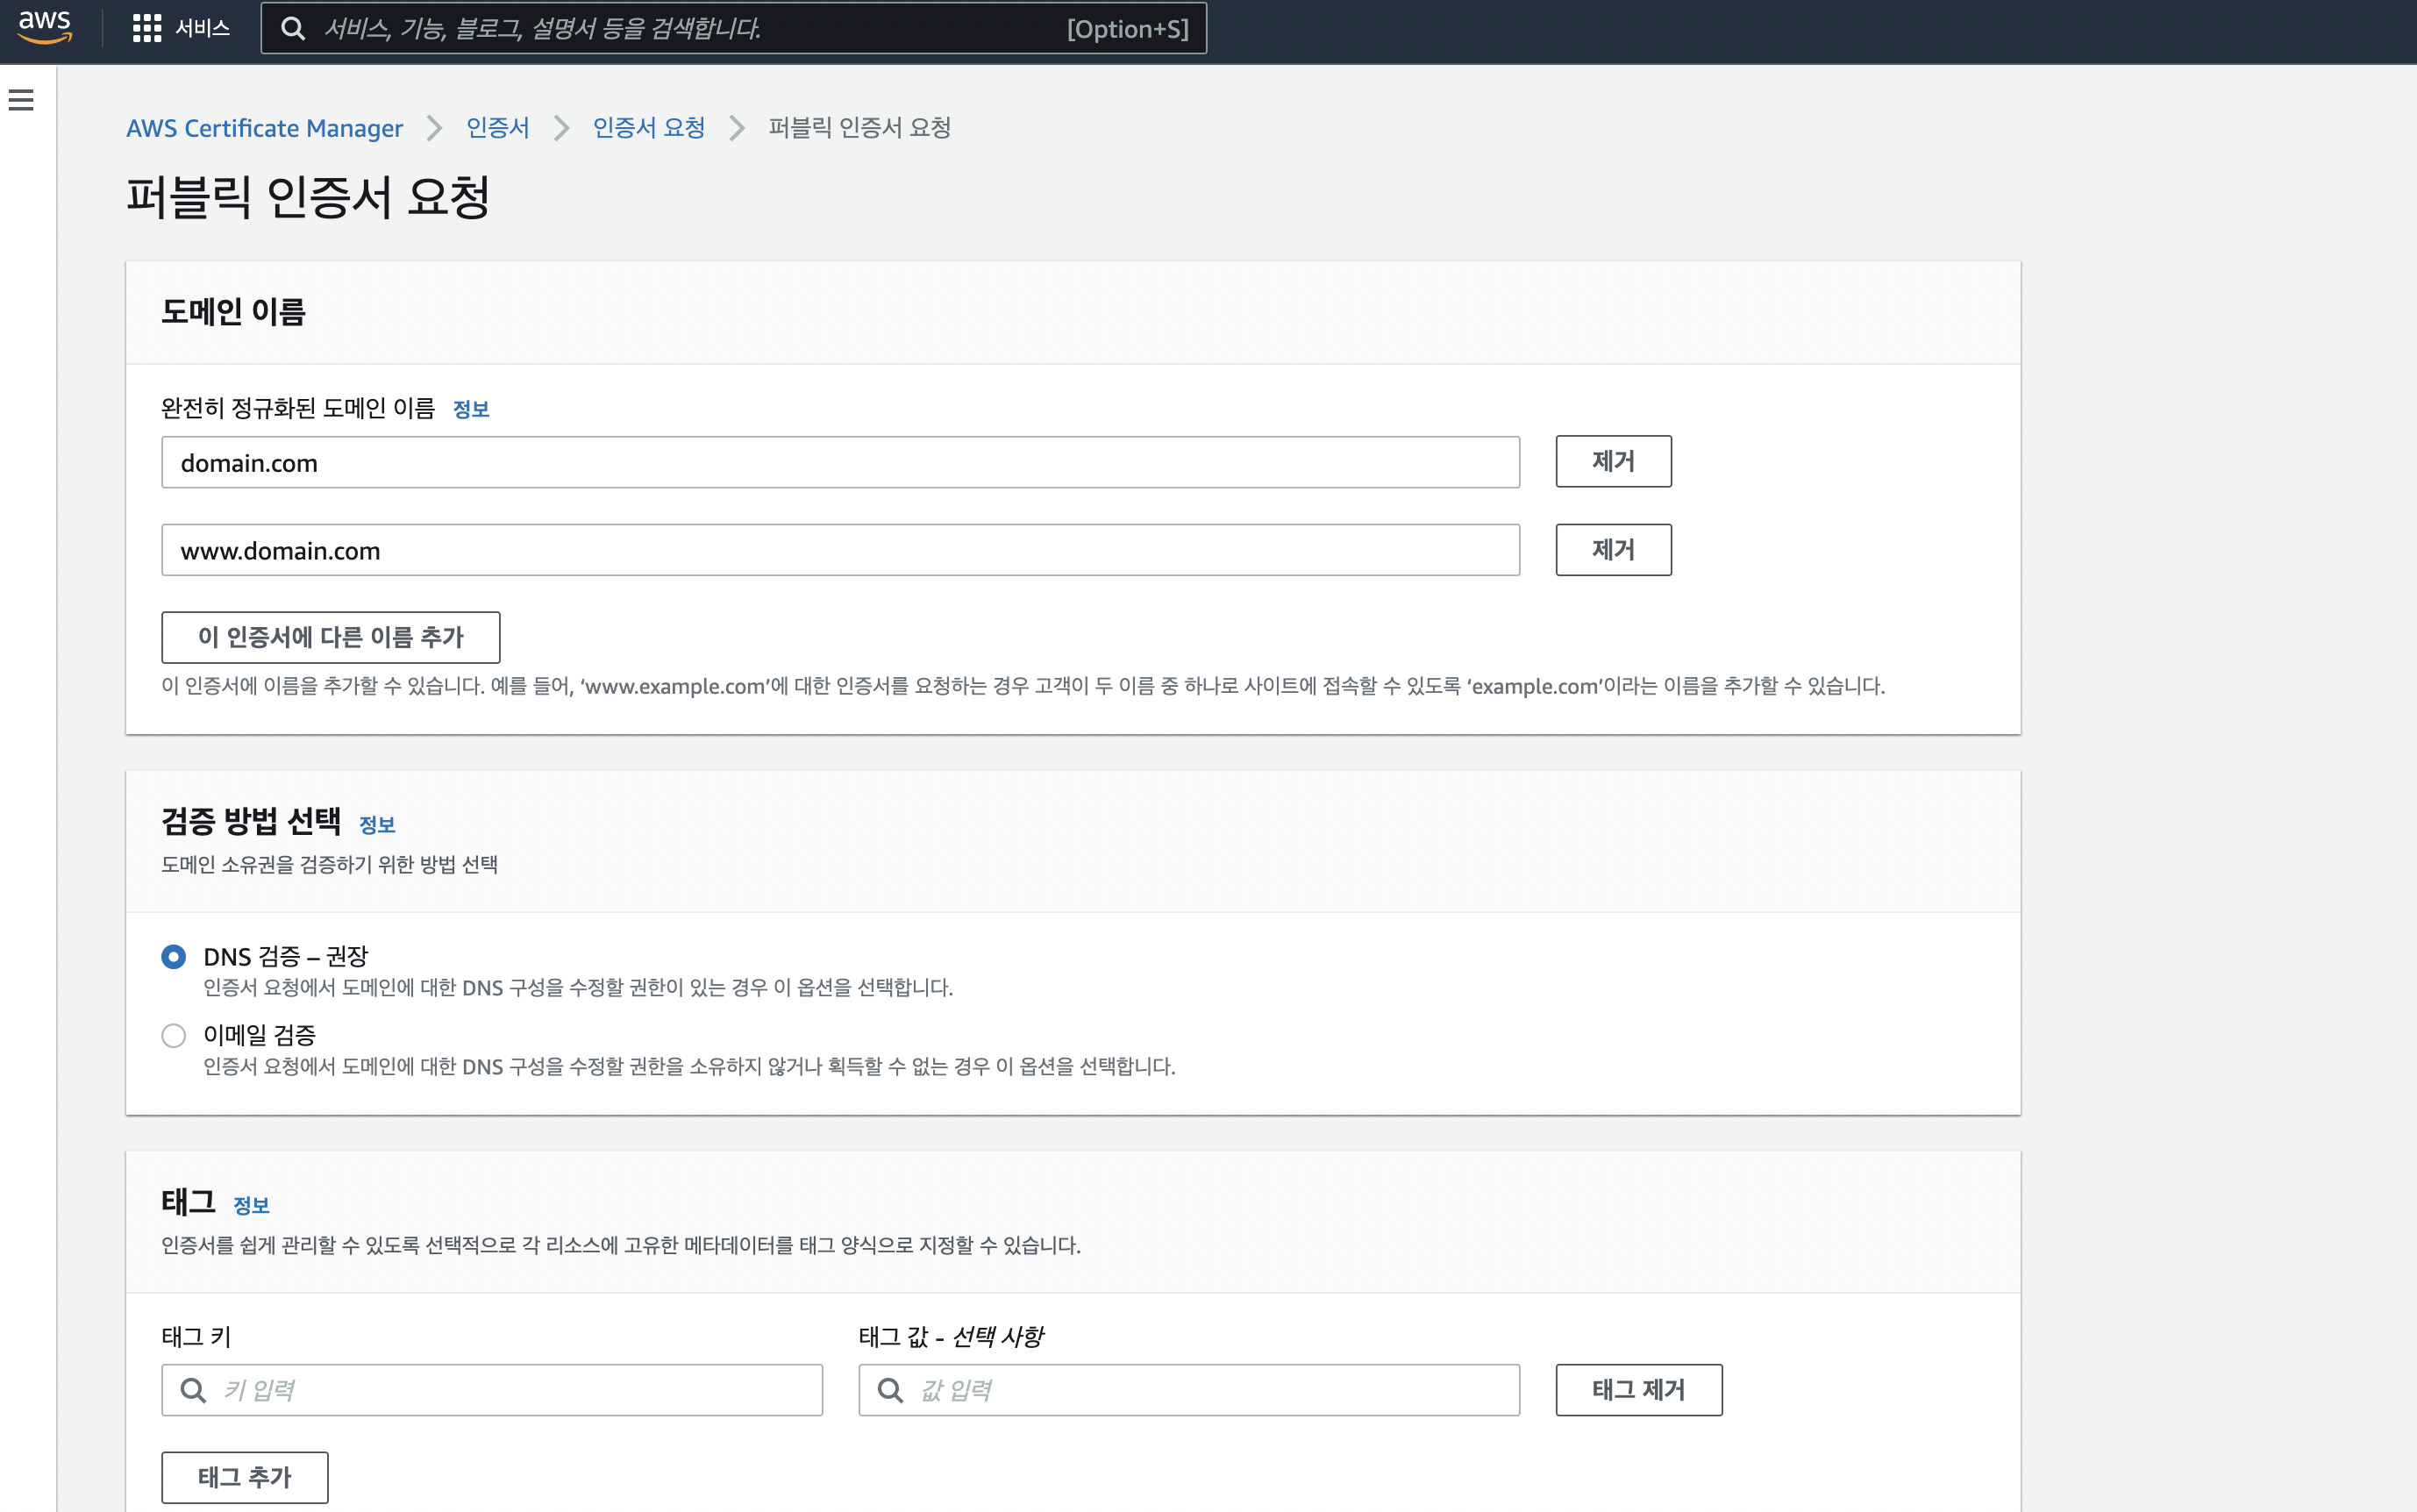Open 정보 link beside 태그 heading

tap(251, 1205)
